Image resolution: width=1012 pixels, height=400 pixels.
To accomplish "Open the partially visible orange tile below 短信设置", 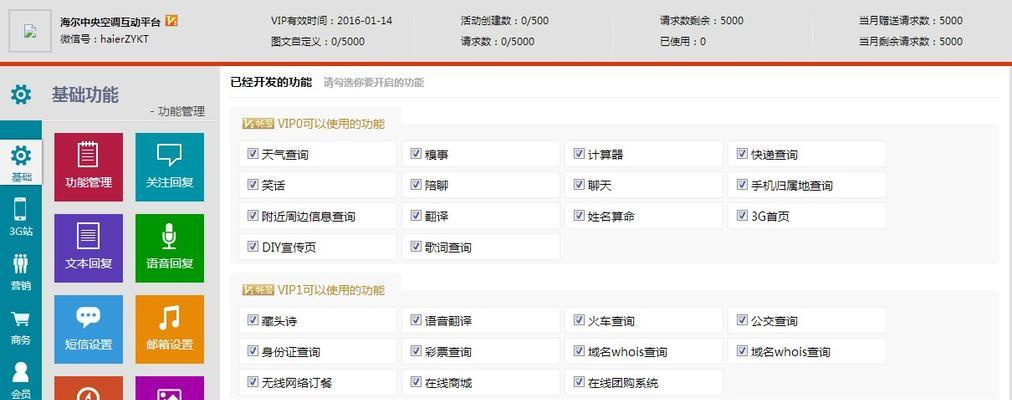I will [88, 388].
